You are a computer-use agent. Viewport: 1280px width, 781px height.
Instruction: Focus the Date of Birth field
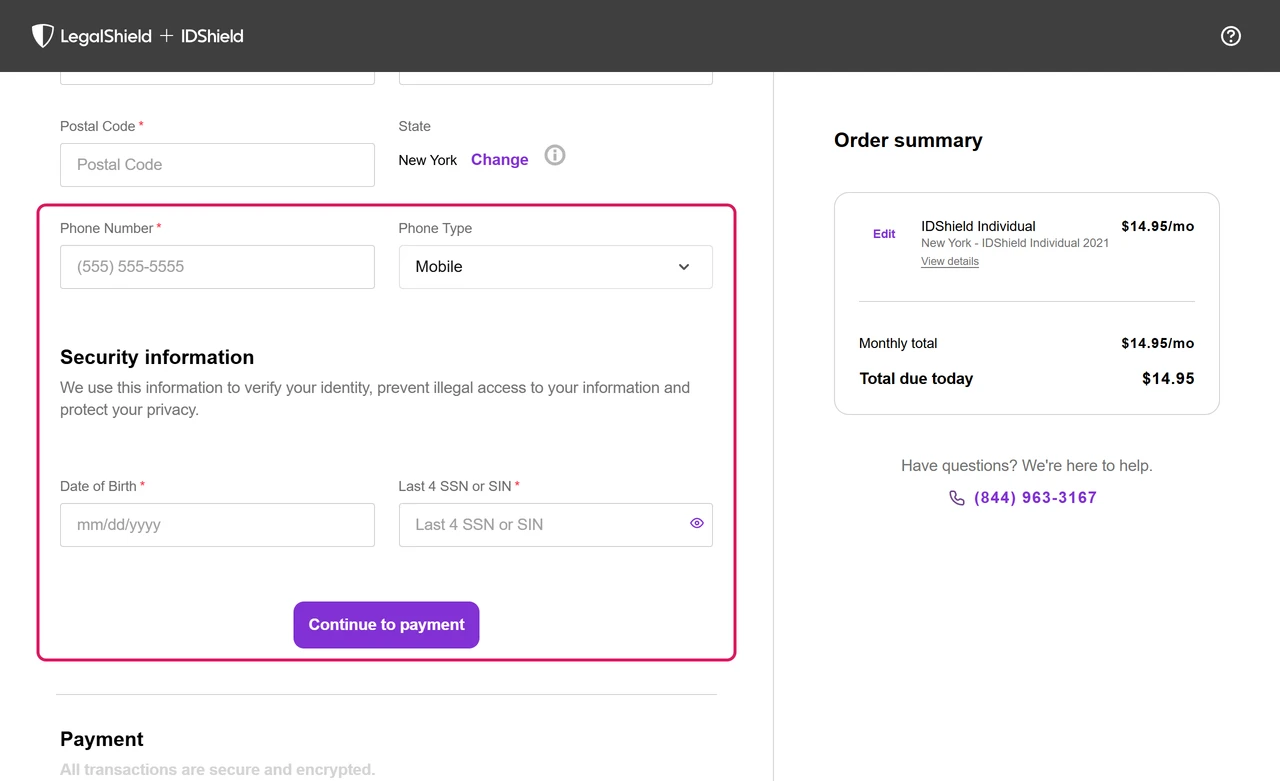[x=217, y=525]
